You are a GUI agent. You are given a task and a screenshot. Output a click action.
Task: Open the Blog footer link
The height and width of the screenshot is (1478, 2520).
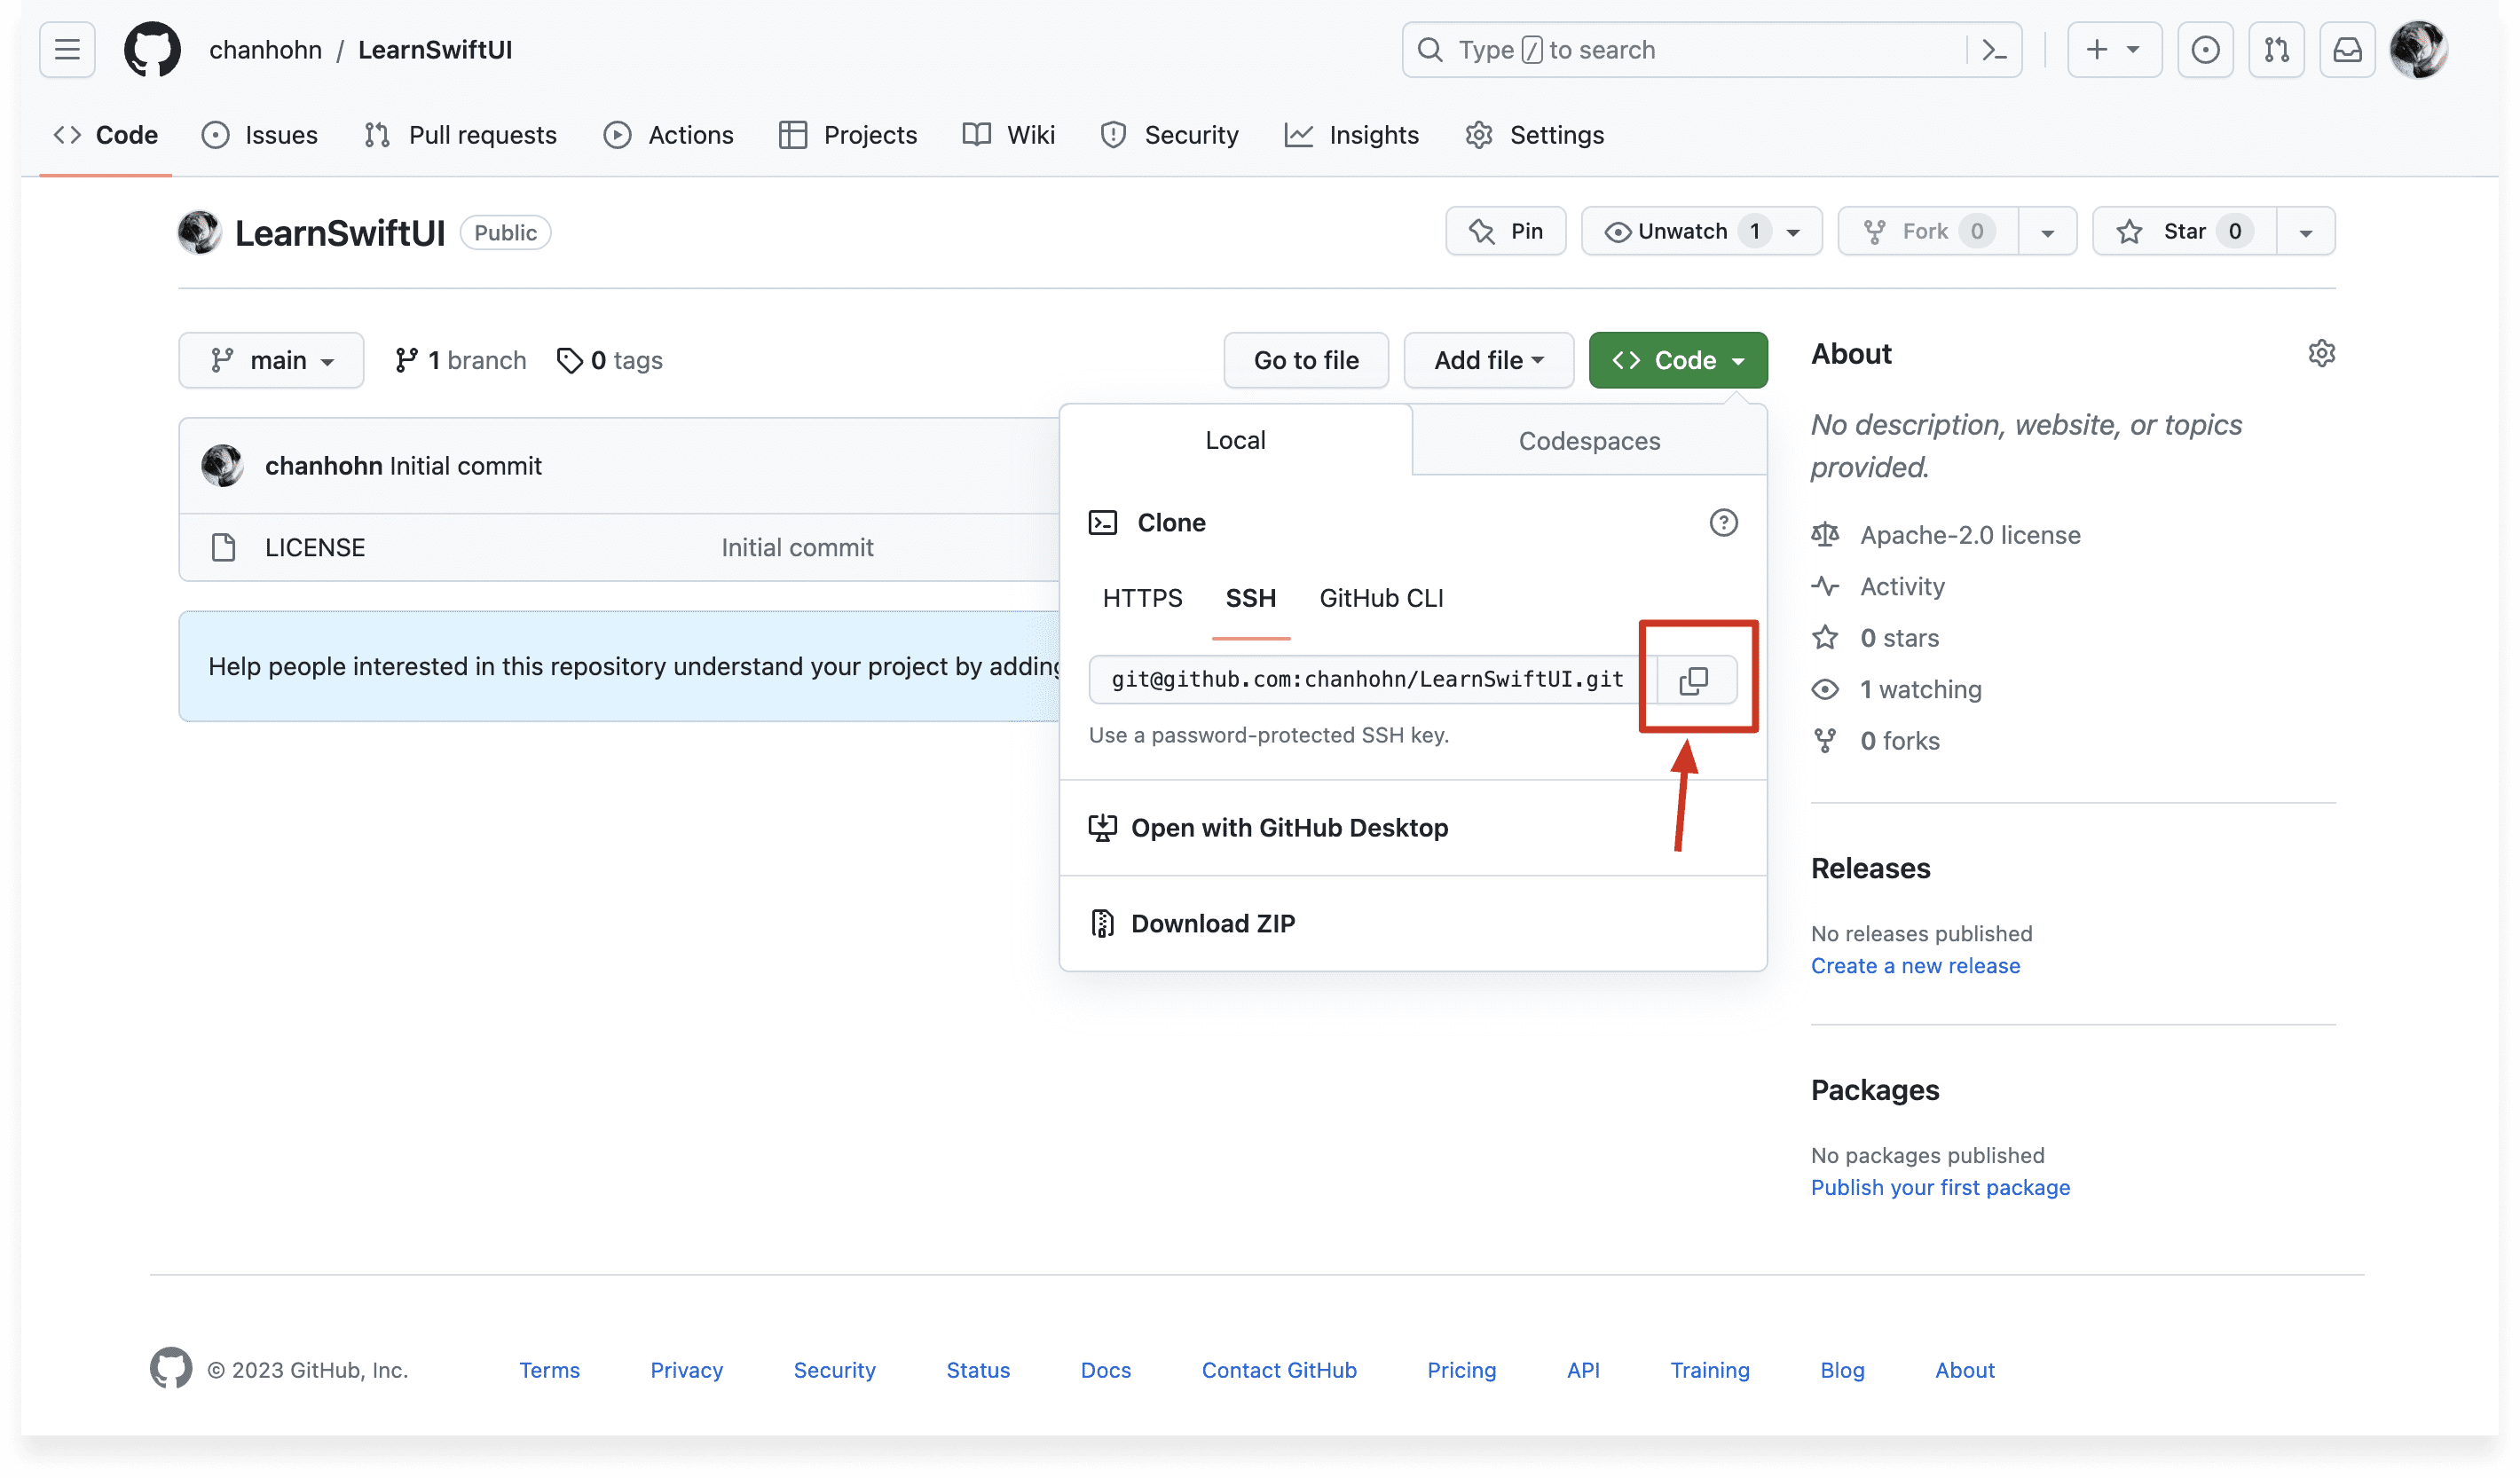point(1841,1369)
